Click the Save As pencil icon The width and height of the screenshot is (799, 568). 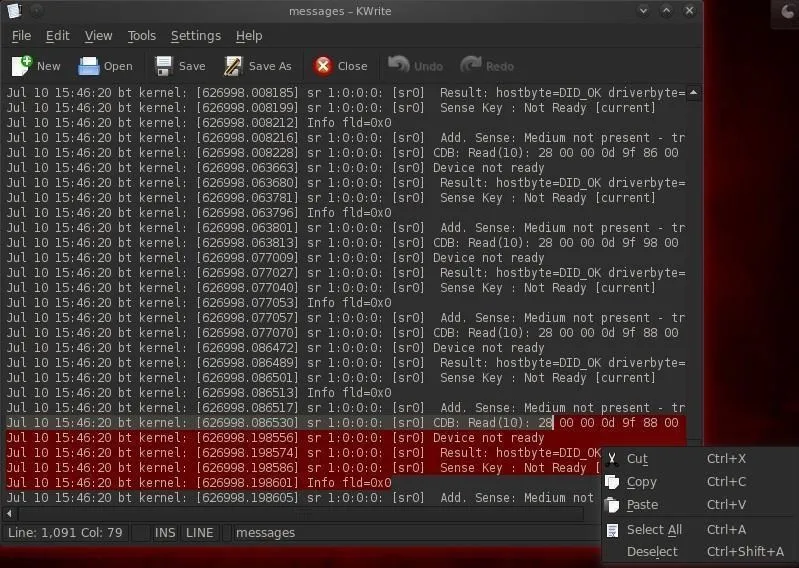click(x=233, y=66)
